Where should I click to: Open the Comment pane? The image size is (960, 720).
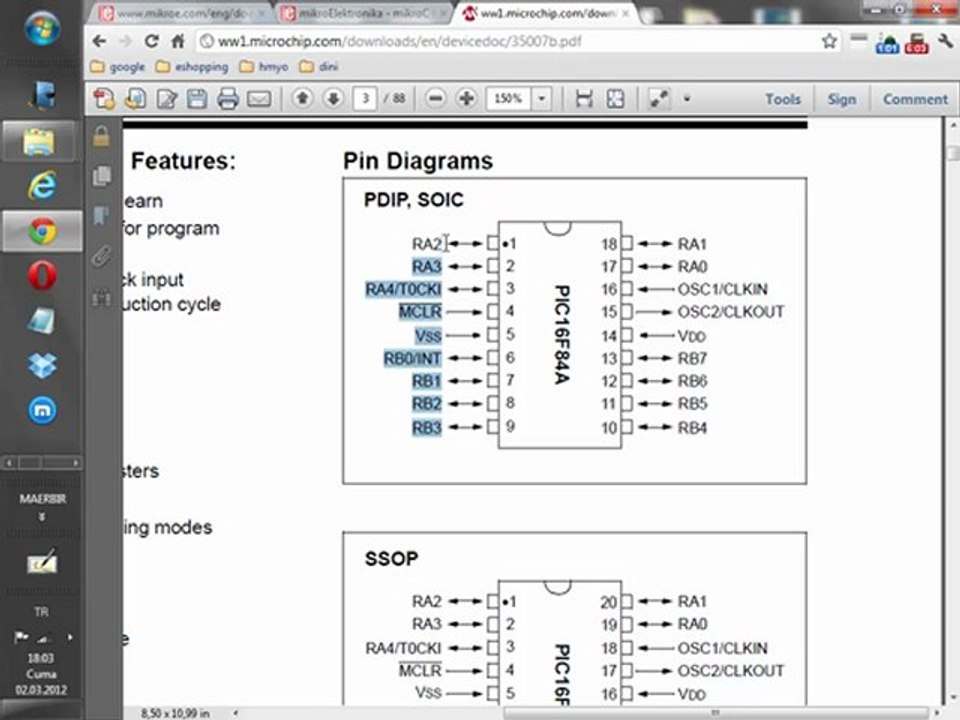coord(915,99)
